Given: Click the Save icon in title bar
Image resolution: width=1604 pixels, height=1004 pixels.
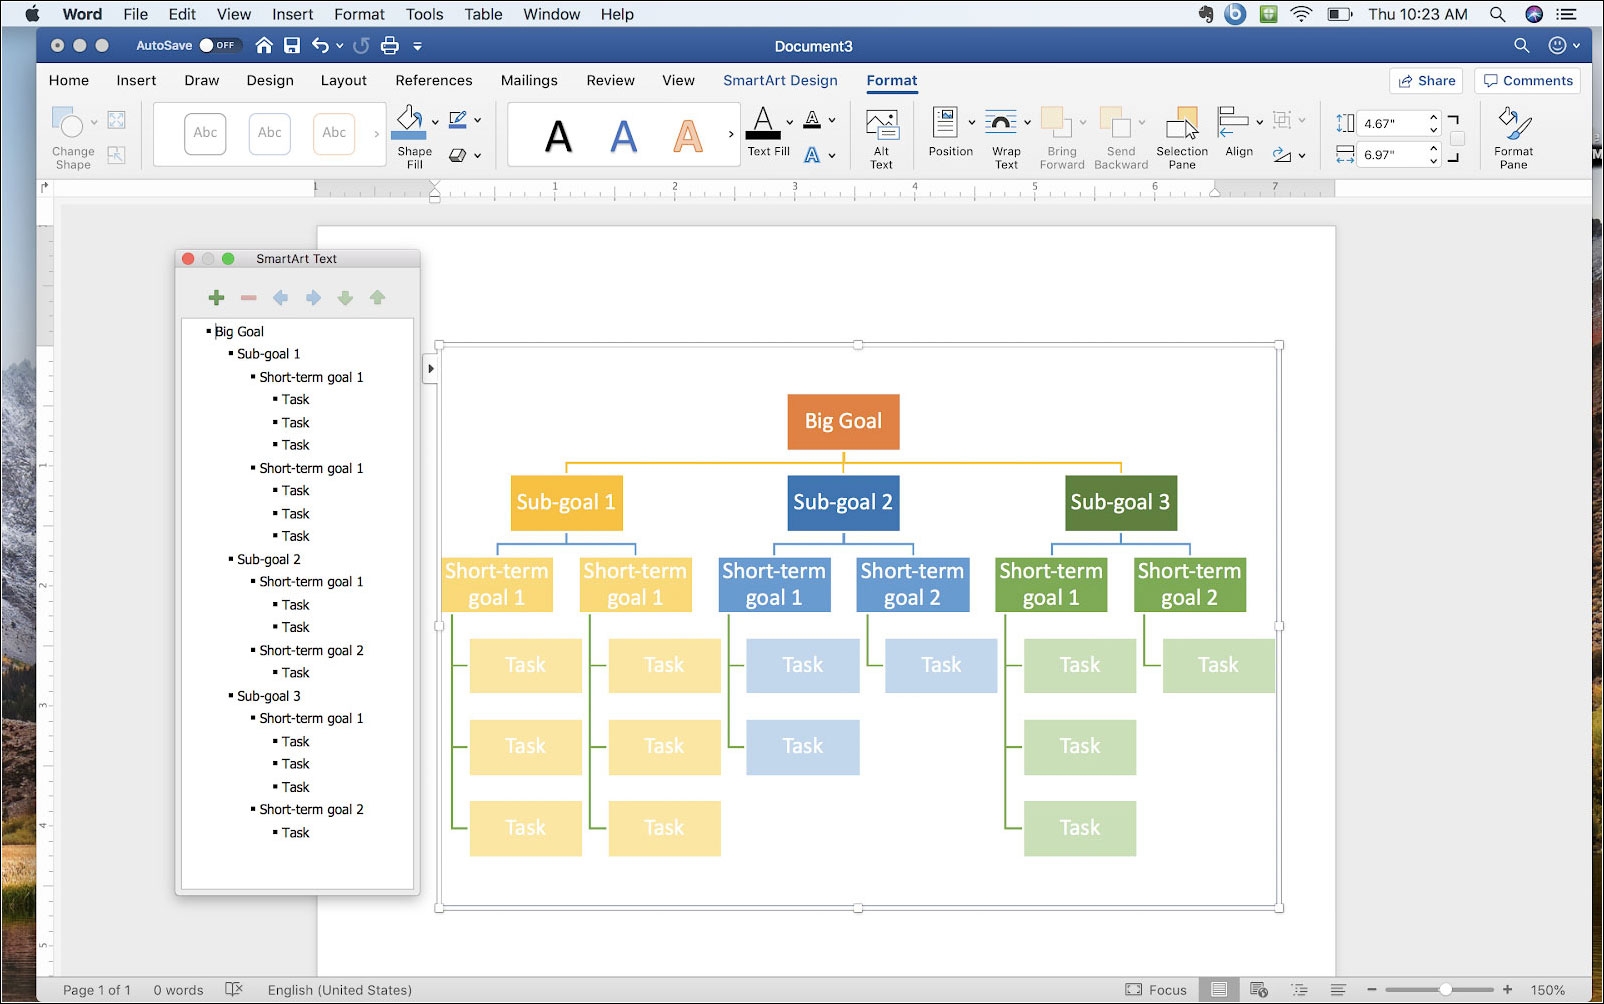Looking at the screenshot, I should tap(292, 46).
